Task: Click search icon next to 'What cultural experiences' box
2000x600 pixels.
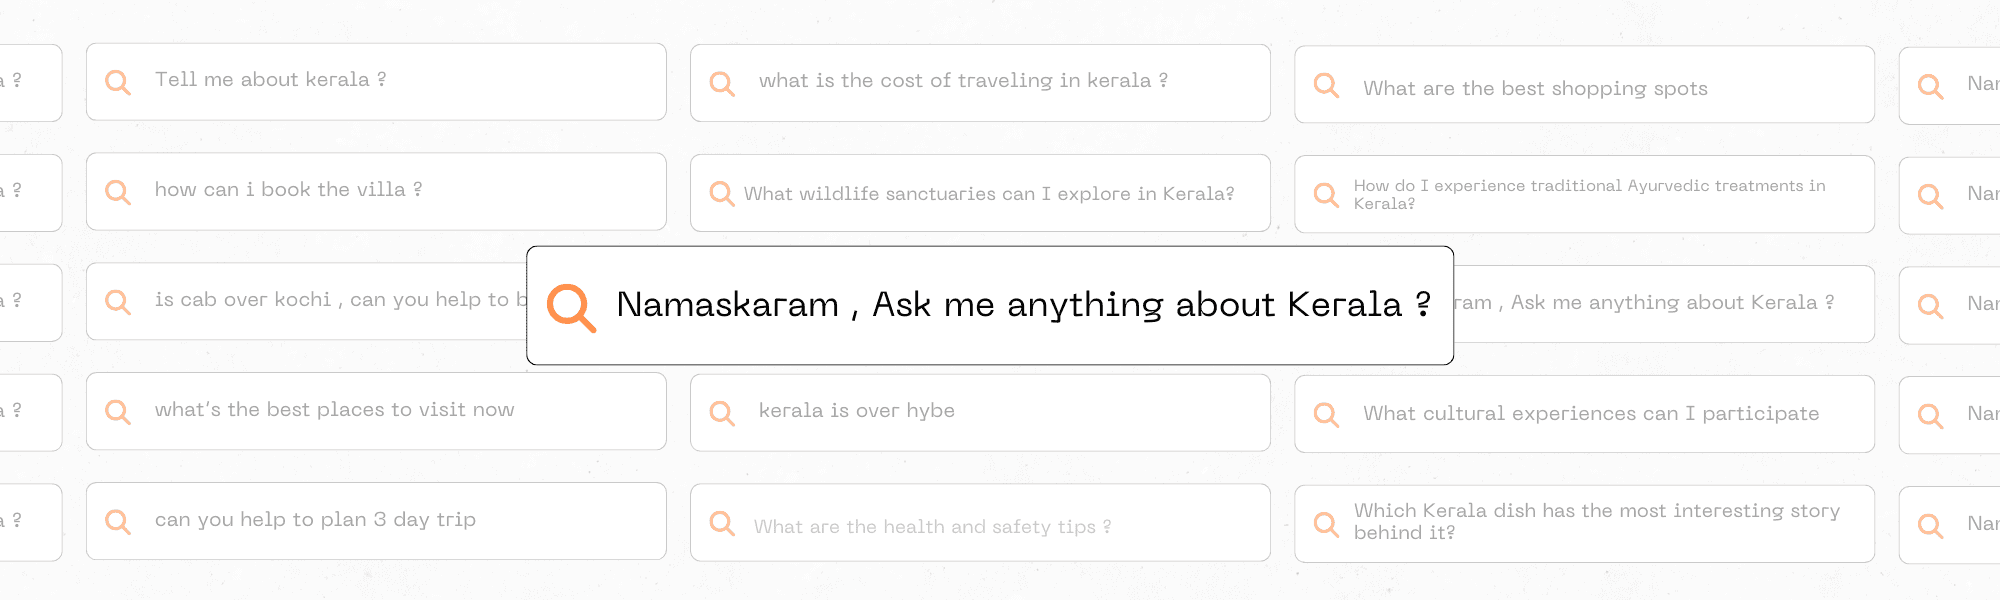Action: 1326,414
